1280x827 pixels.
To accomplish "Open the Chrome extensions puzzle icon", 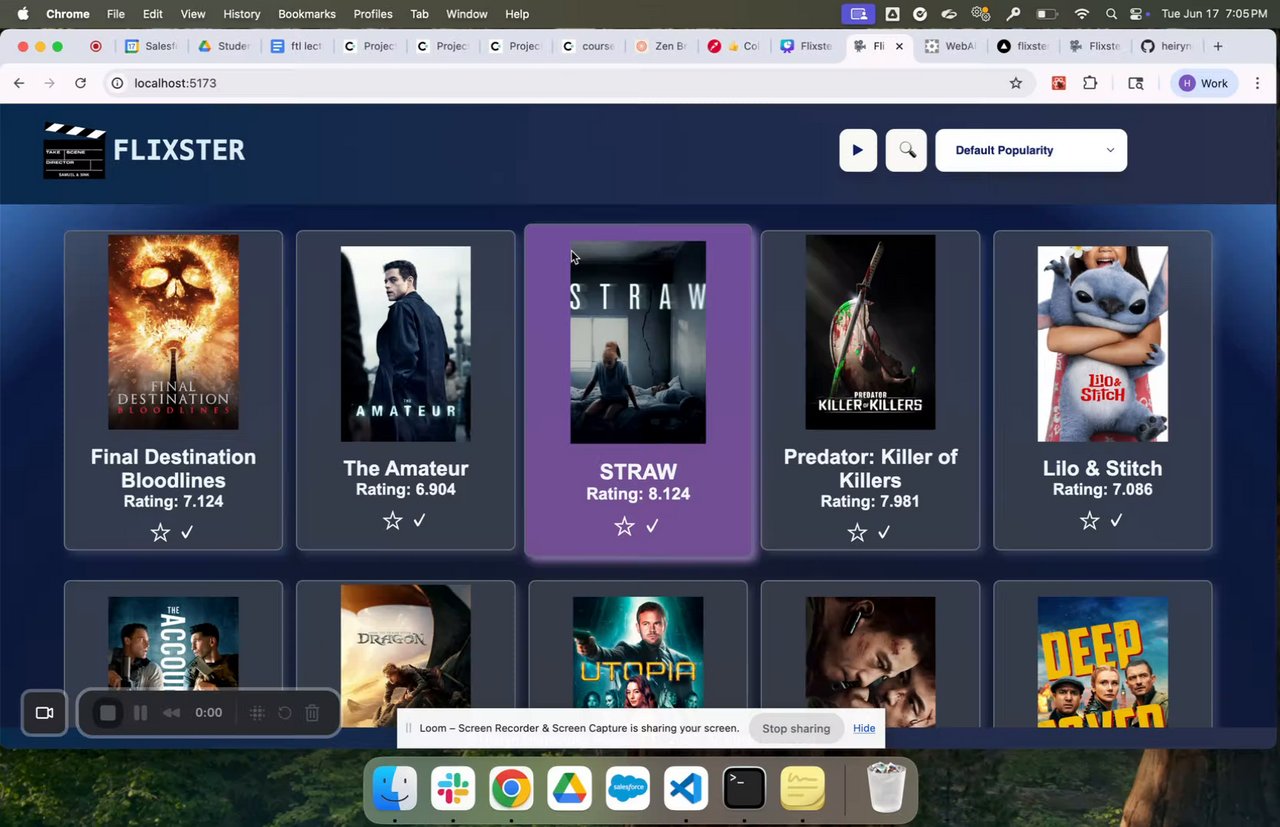I will point(1090,83).
